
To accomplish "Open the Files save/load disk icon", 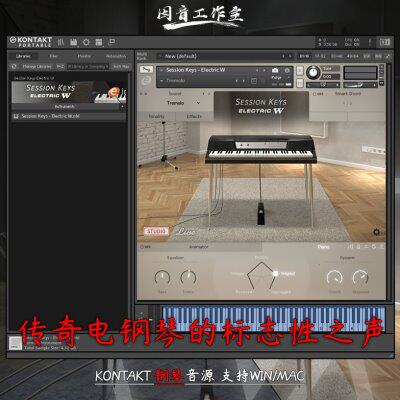I will point(74,42).
